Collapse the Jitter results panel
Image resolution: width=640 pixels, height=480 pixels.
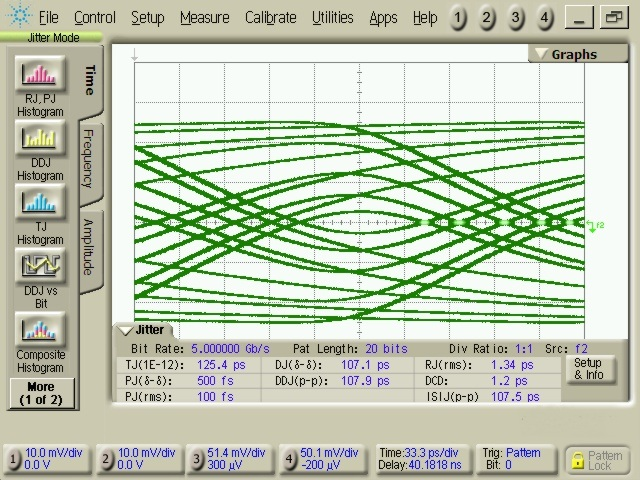[143, 330]
